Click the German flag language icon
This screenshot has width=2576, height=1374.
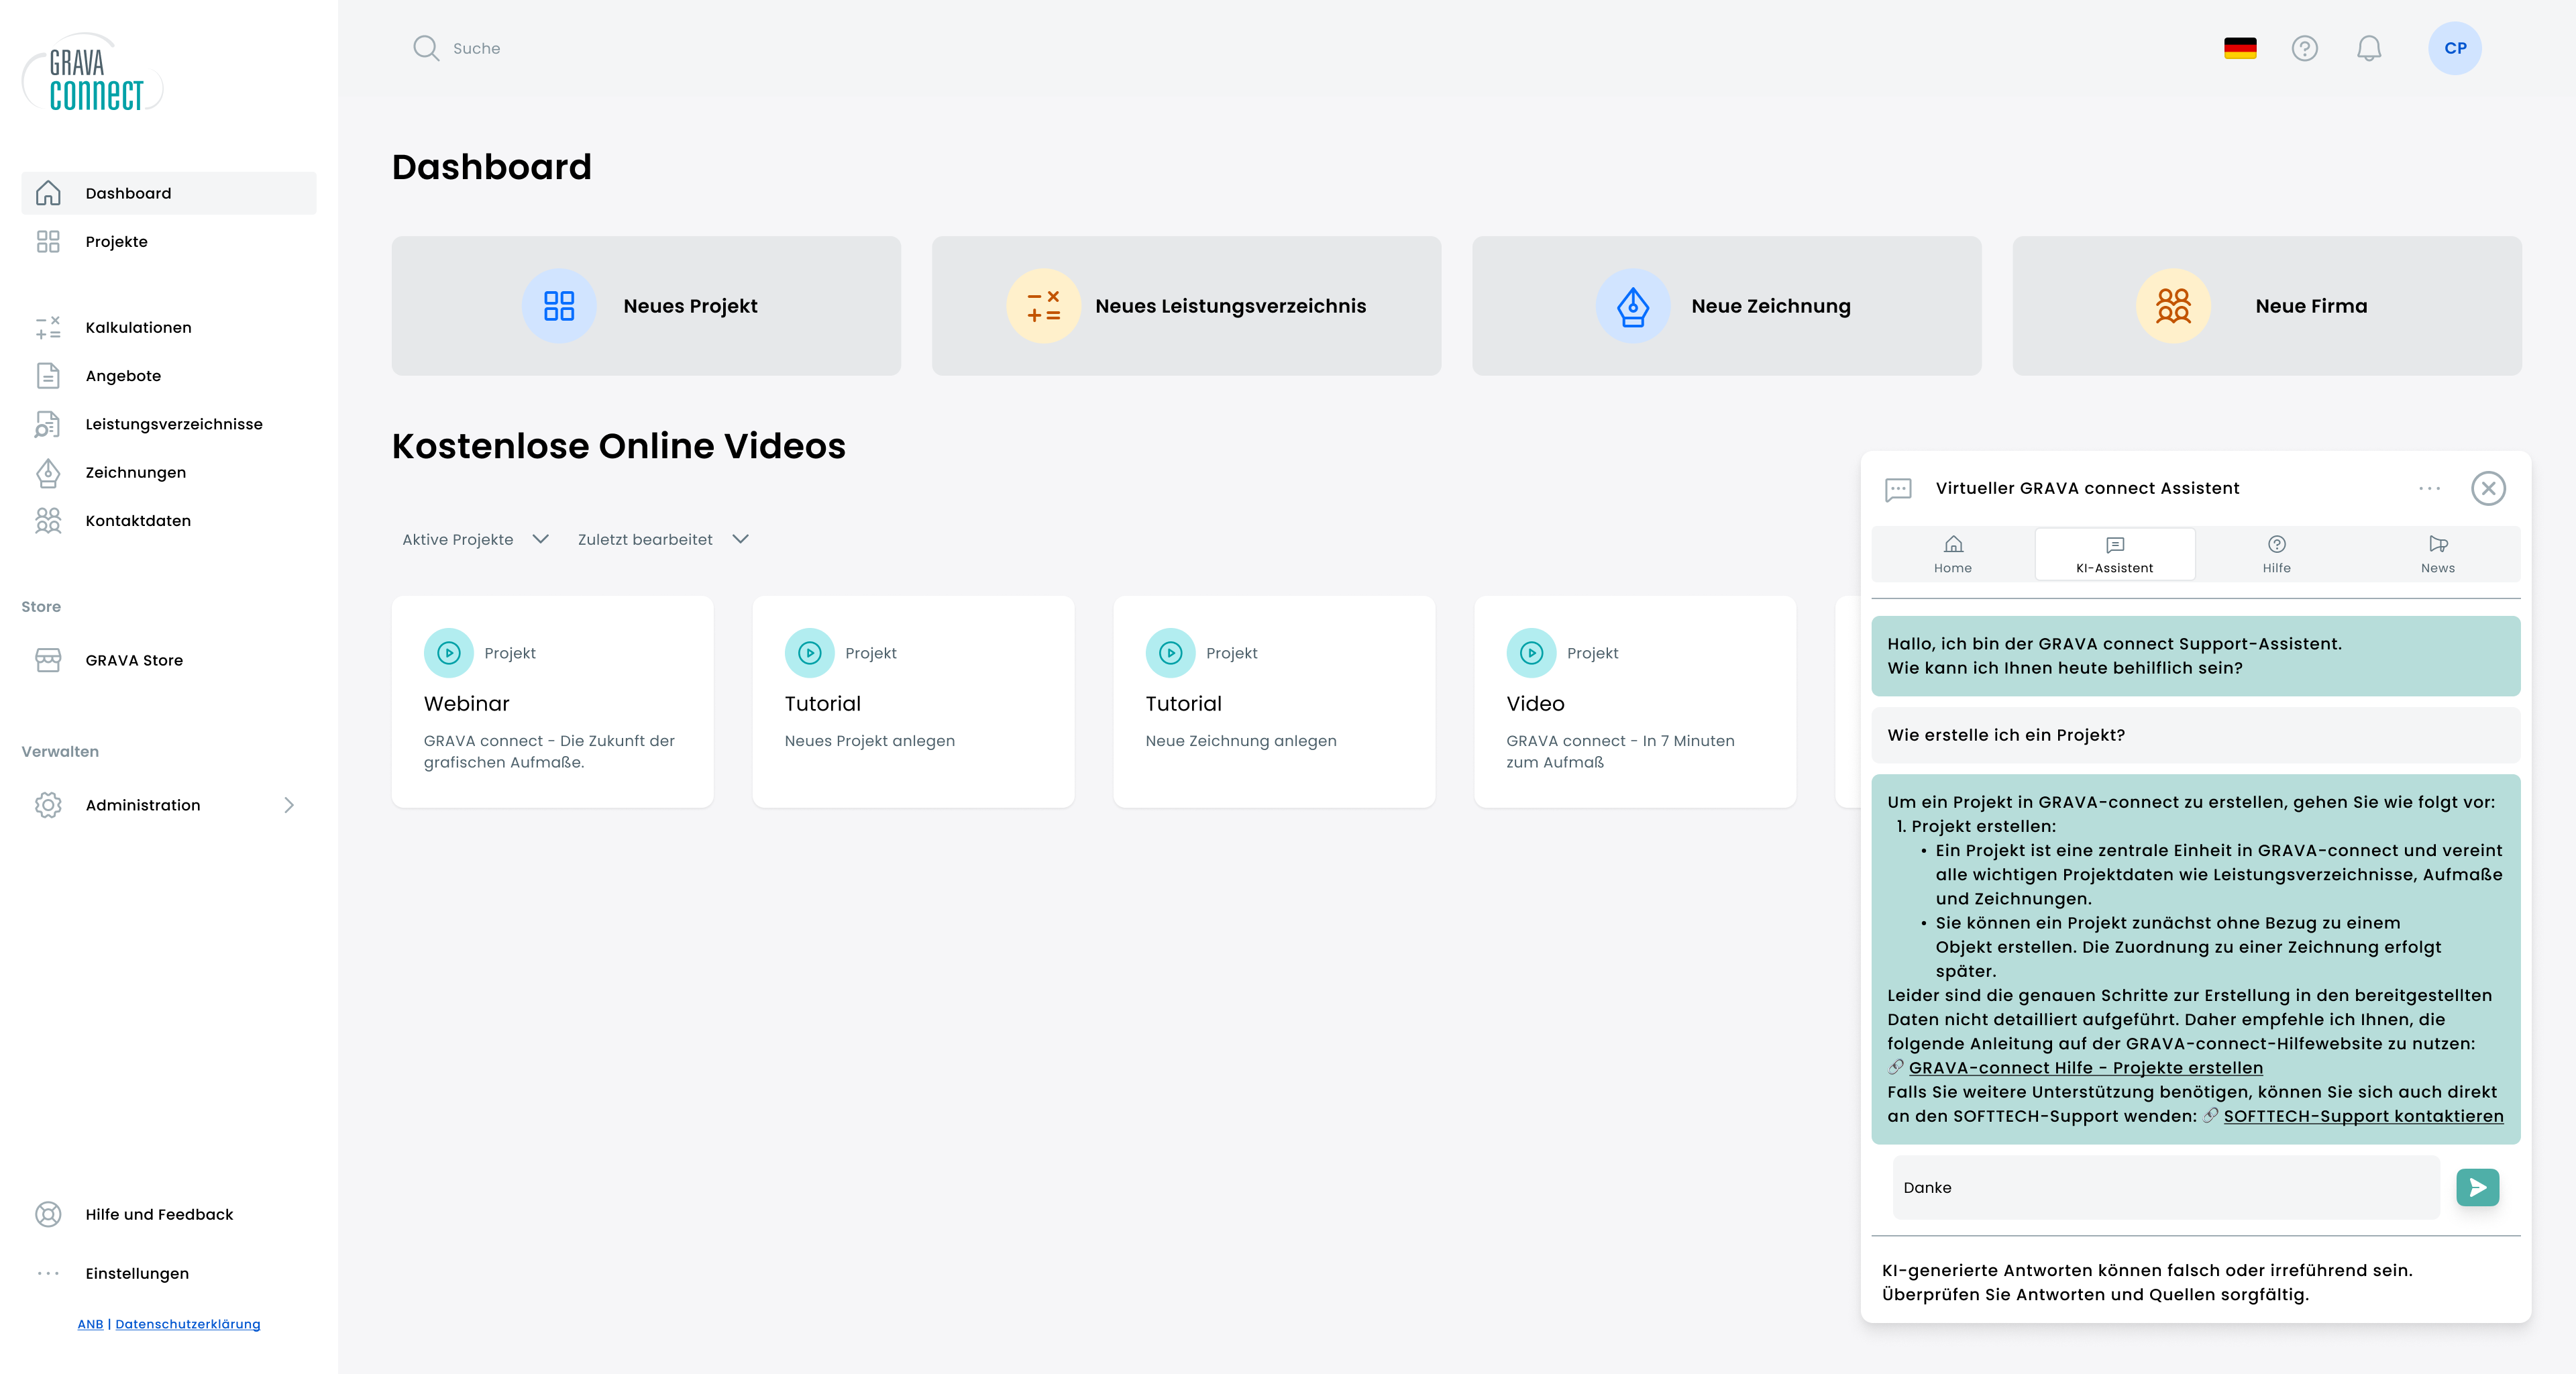click(x=2240, y=48)
